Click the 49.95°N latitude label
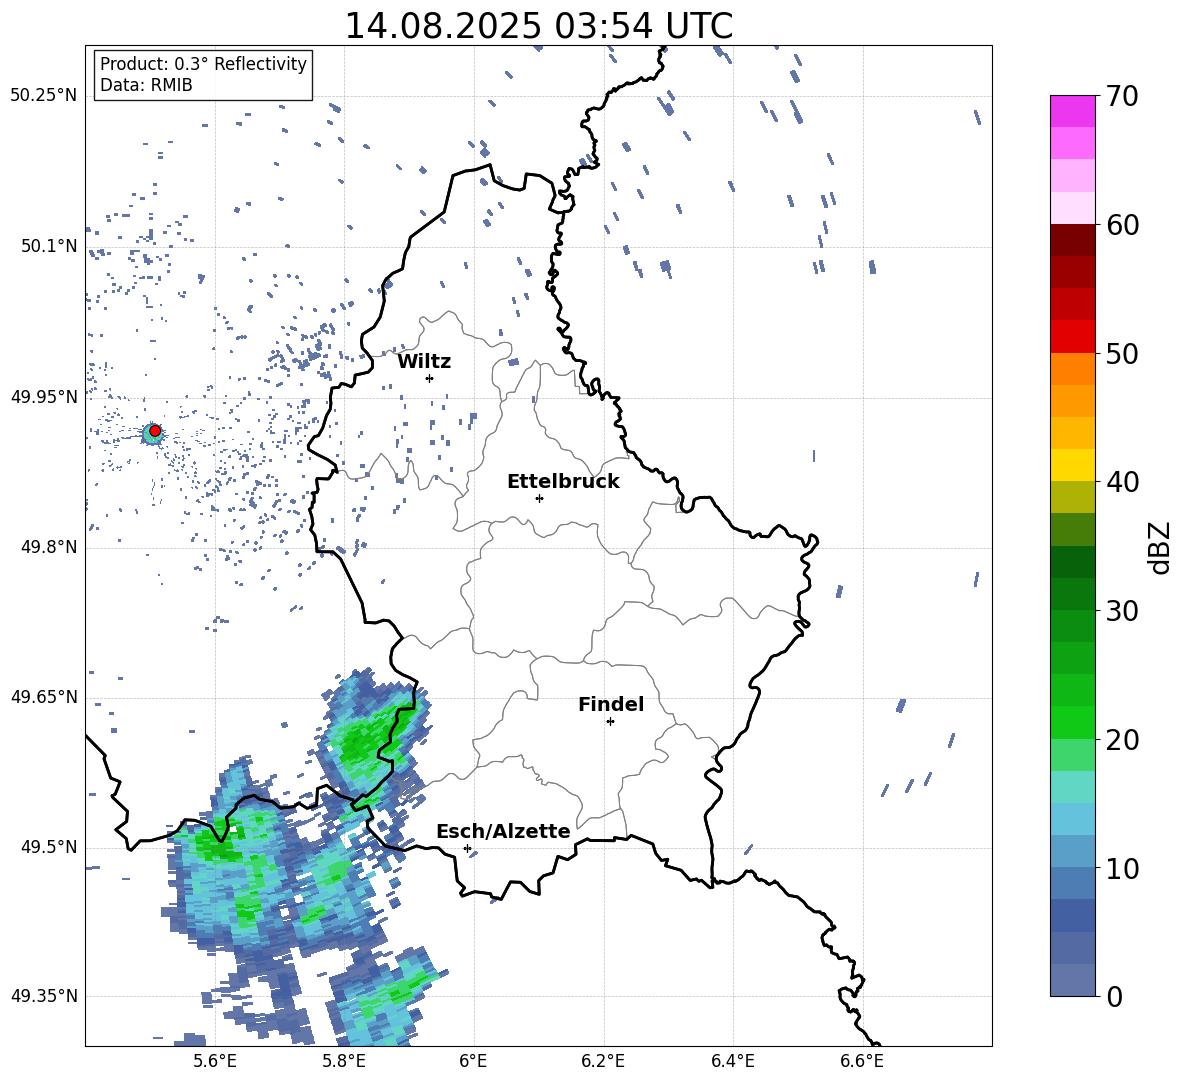Screen dimensions: 1184x1081 [x=44, y=397]
